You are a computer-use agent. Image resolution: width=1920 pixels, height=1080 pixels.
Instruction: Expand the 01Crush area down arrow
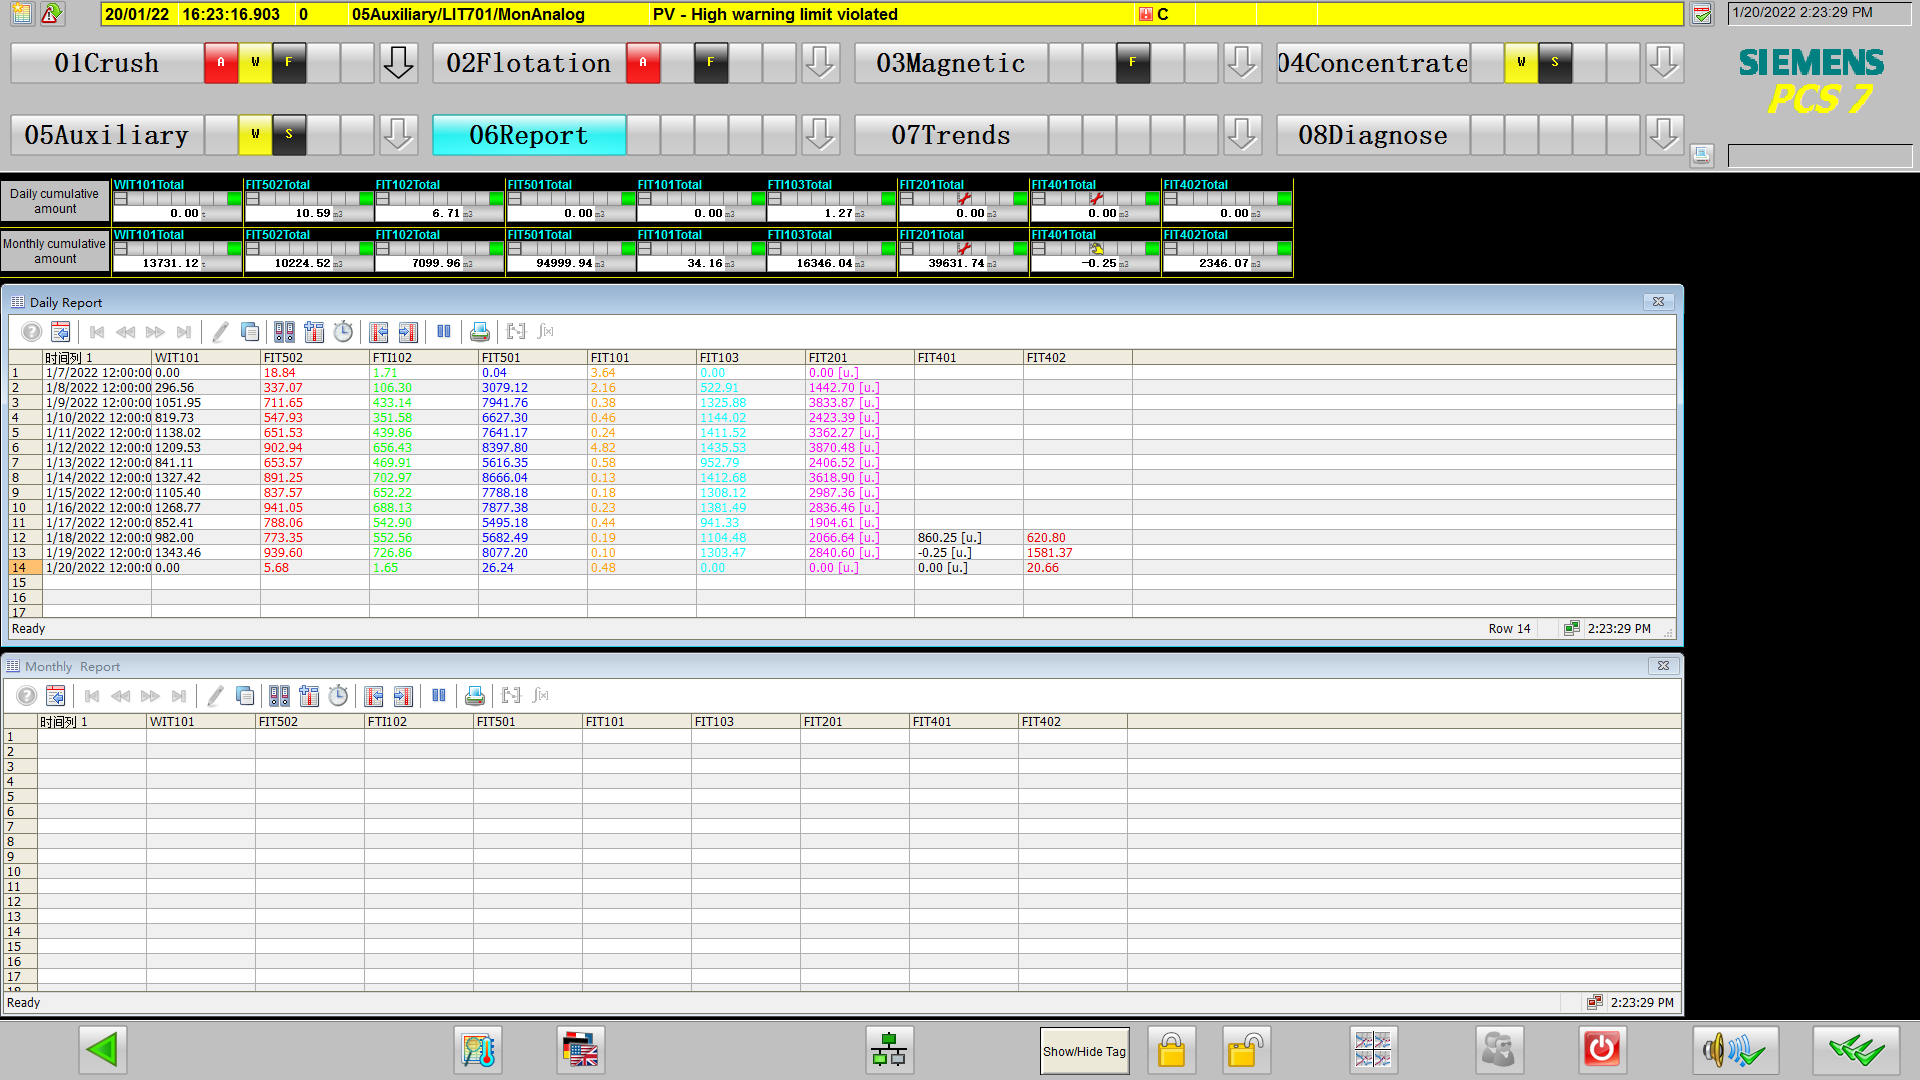pyautogui.click(x=398, y=63)
